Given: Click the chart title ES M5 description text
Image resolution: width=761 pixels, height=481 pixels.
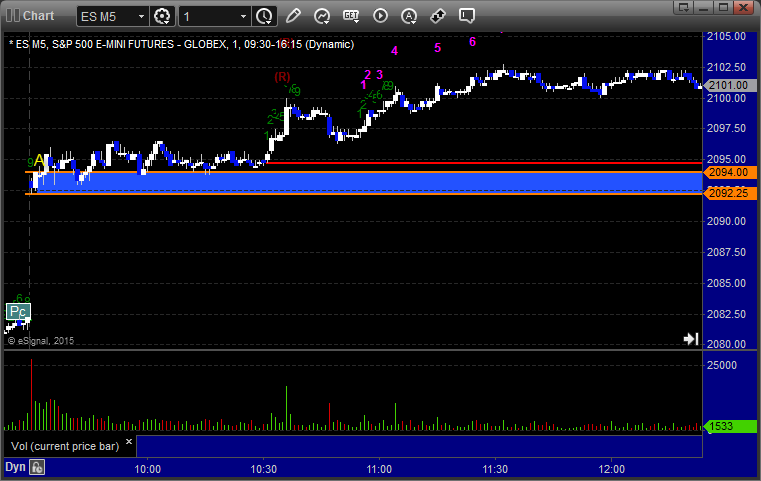Looking at the screenshot, I should (184, 44).
